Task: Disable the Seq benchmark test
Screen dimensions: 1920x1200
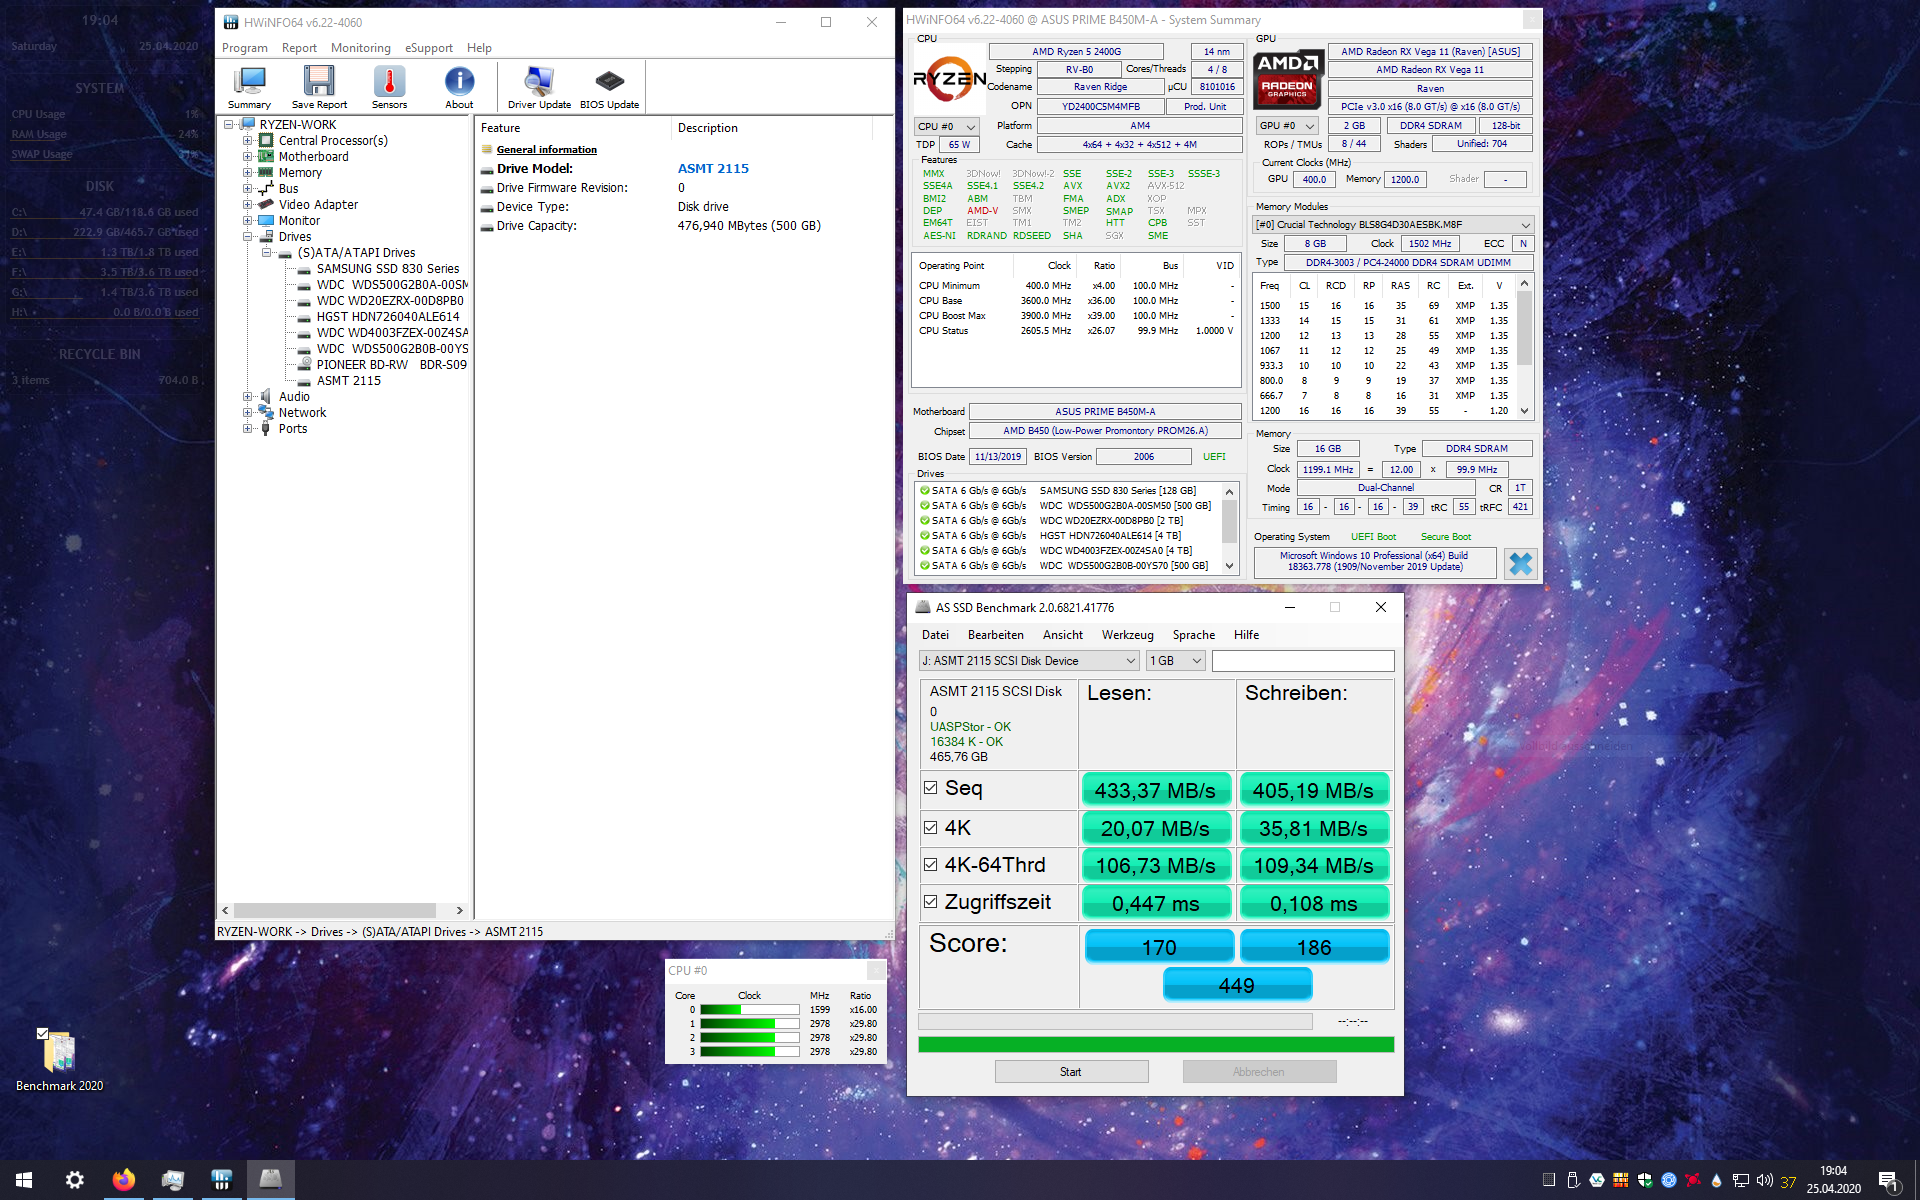Action: coord(931,788)
